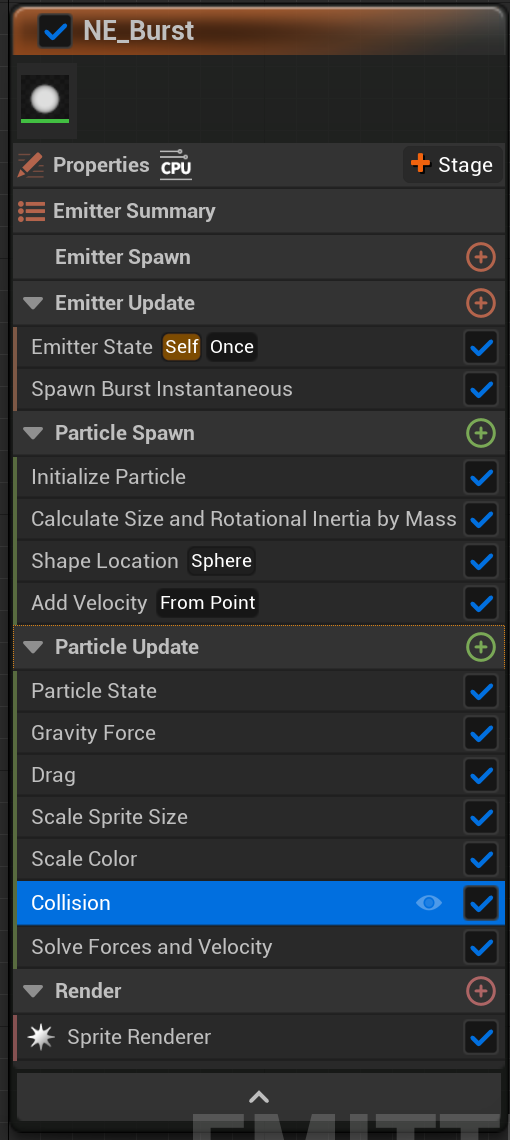
Task: Collapse the Render section triangle
Action: click(x=33, y=991)
